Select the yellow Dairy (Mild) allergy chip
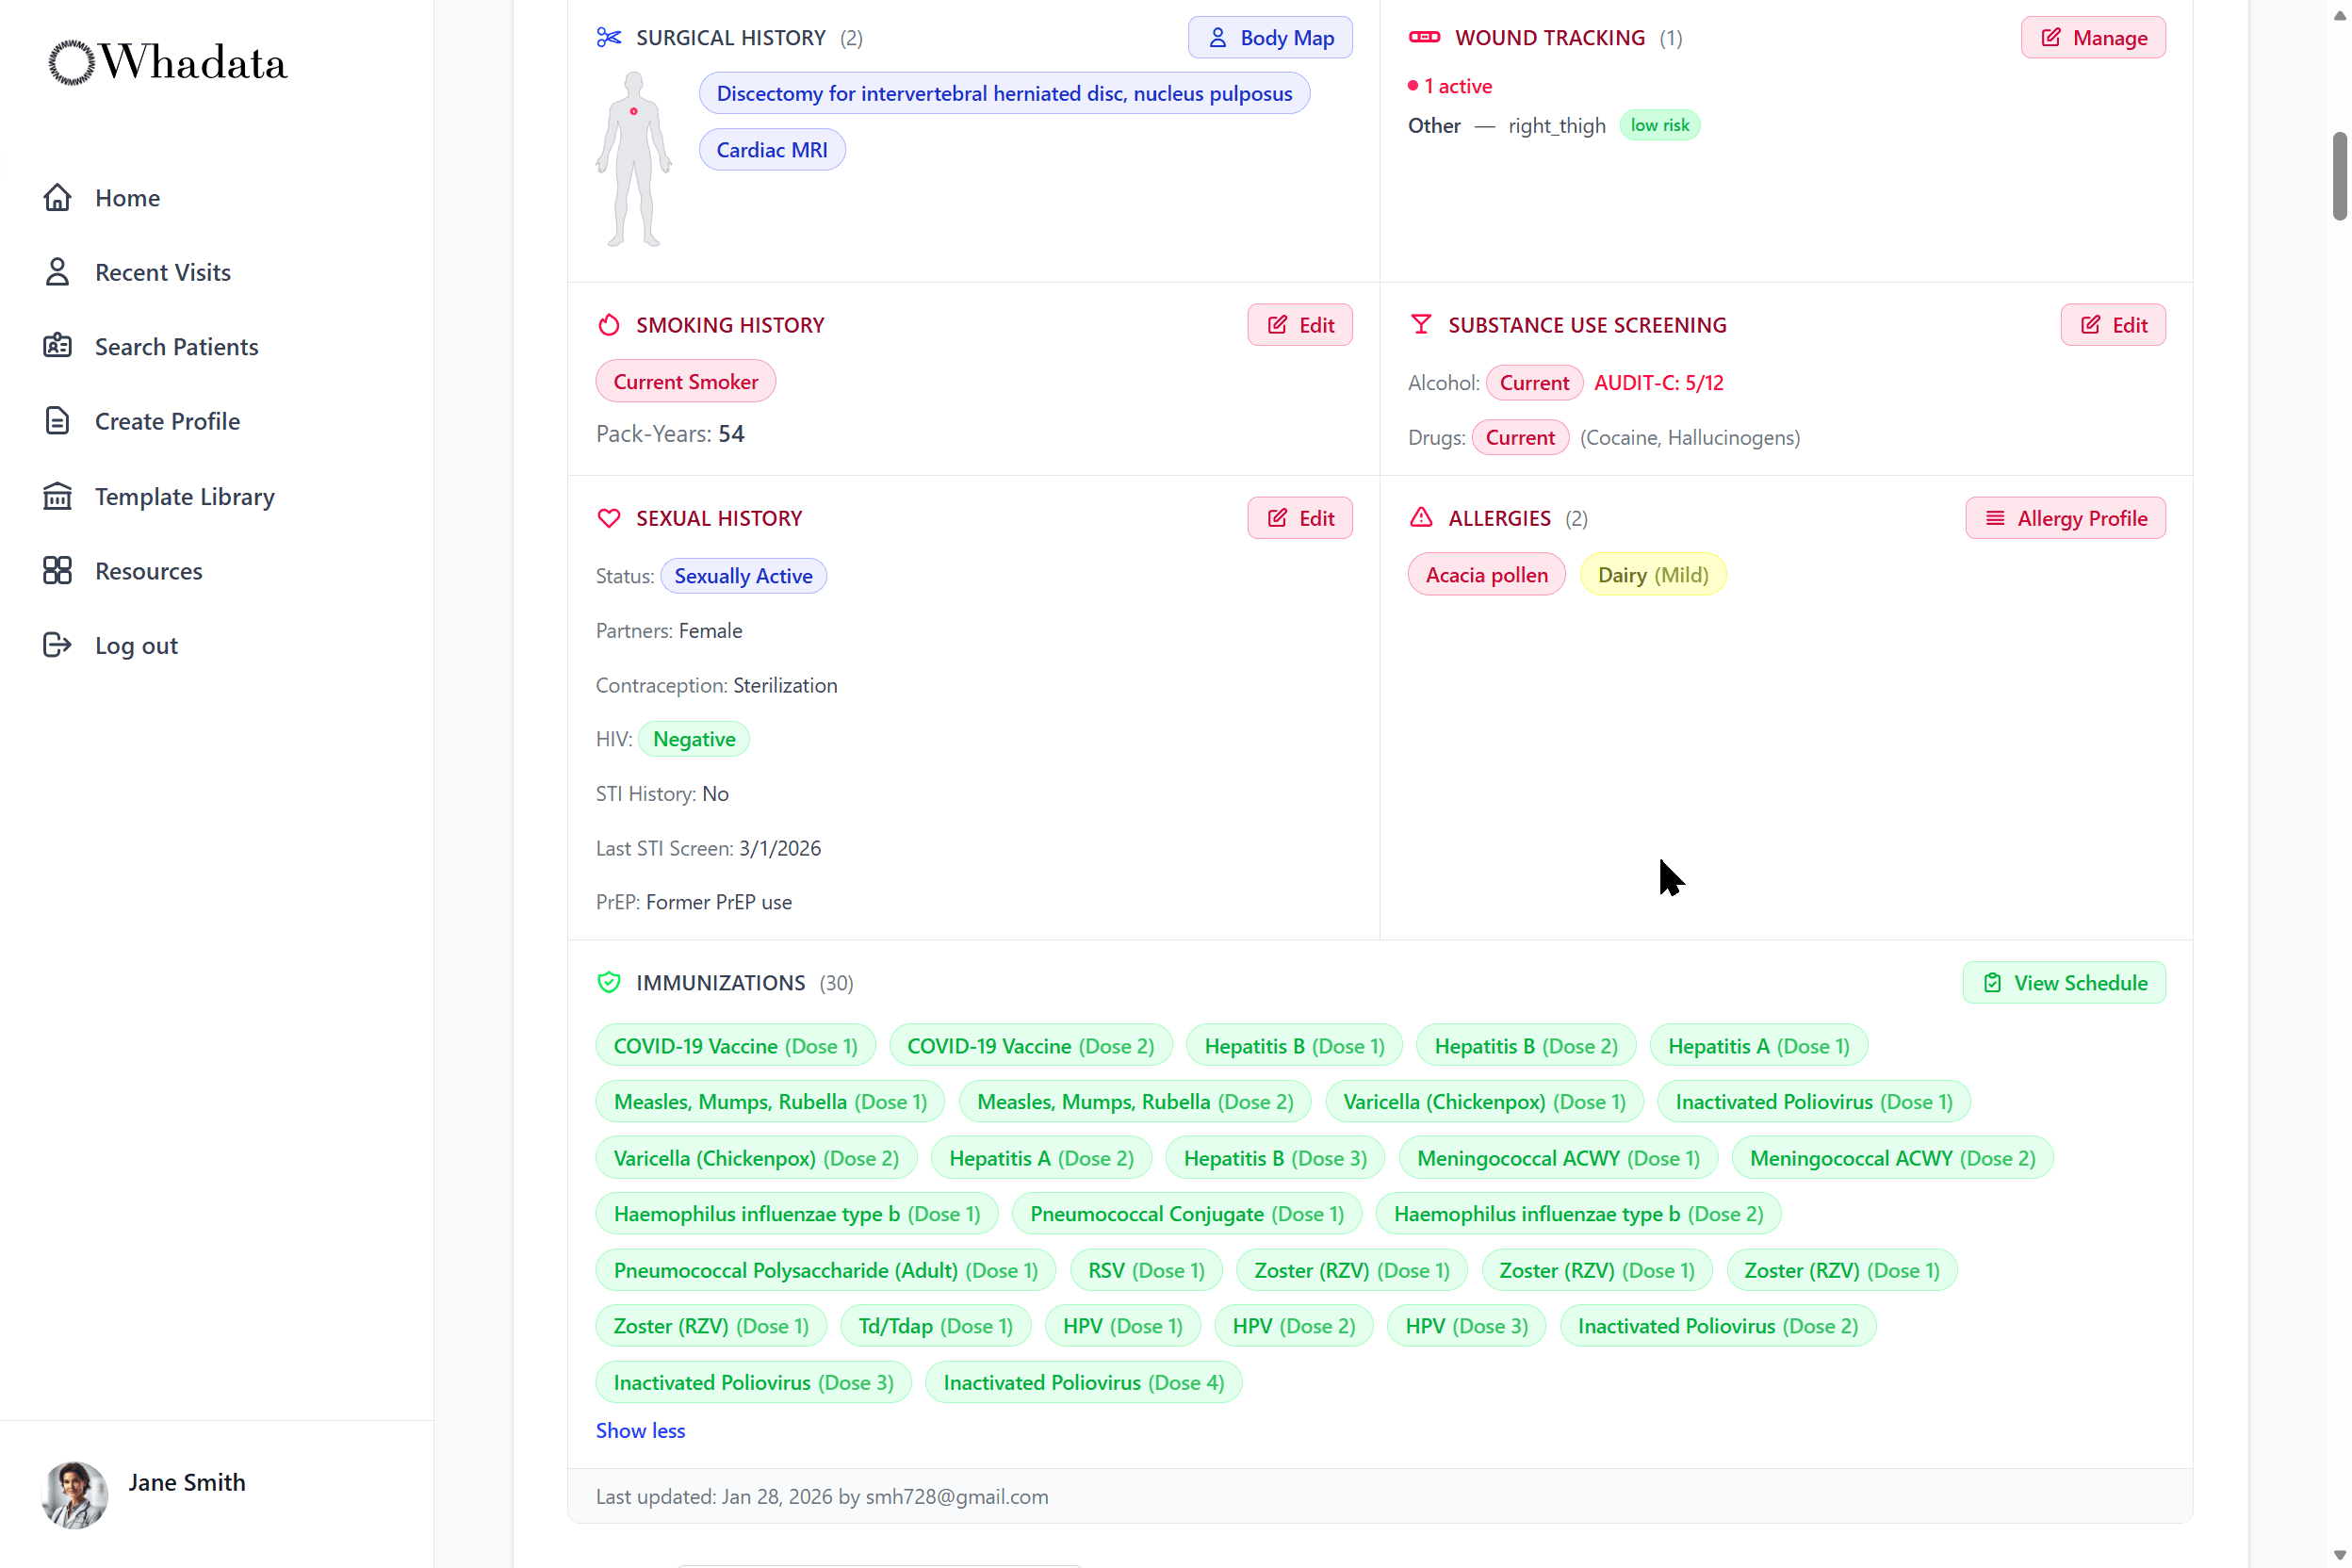 (1652, 574)
